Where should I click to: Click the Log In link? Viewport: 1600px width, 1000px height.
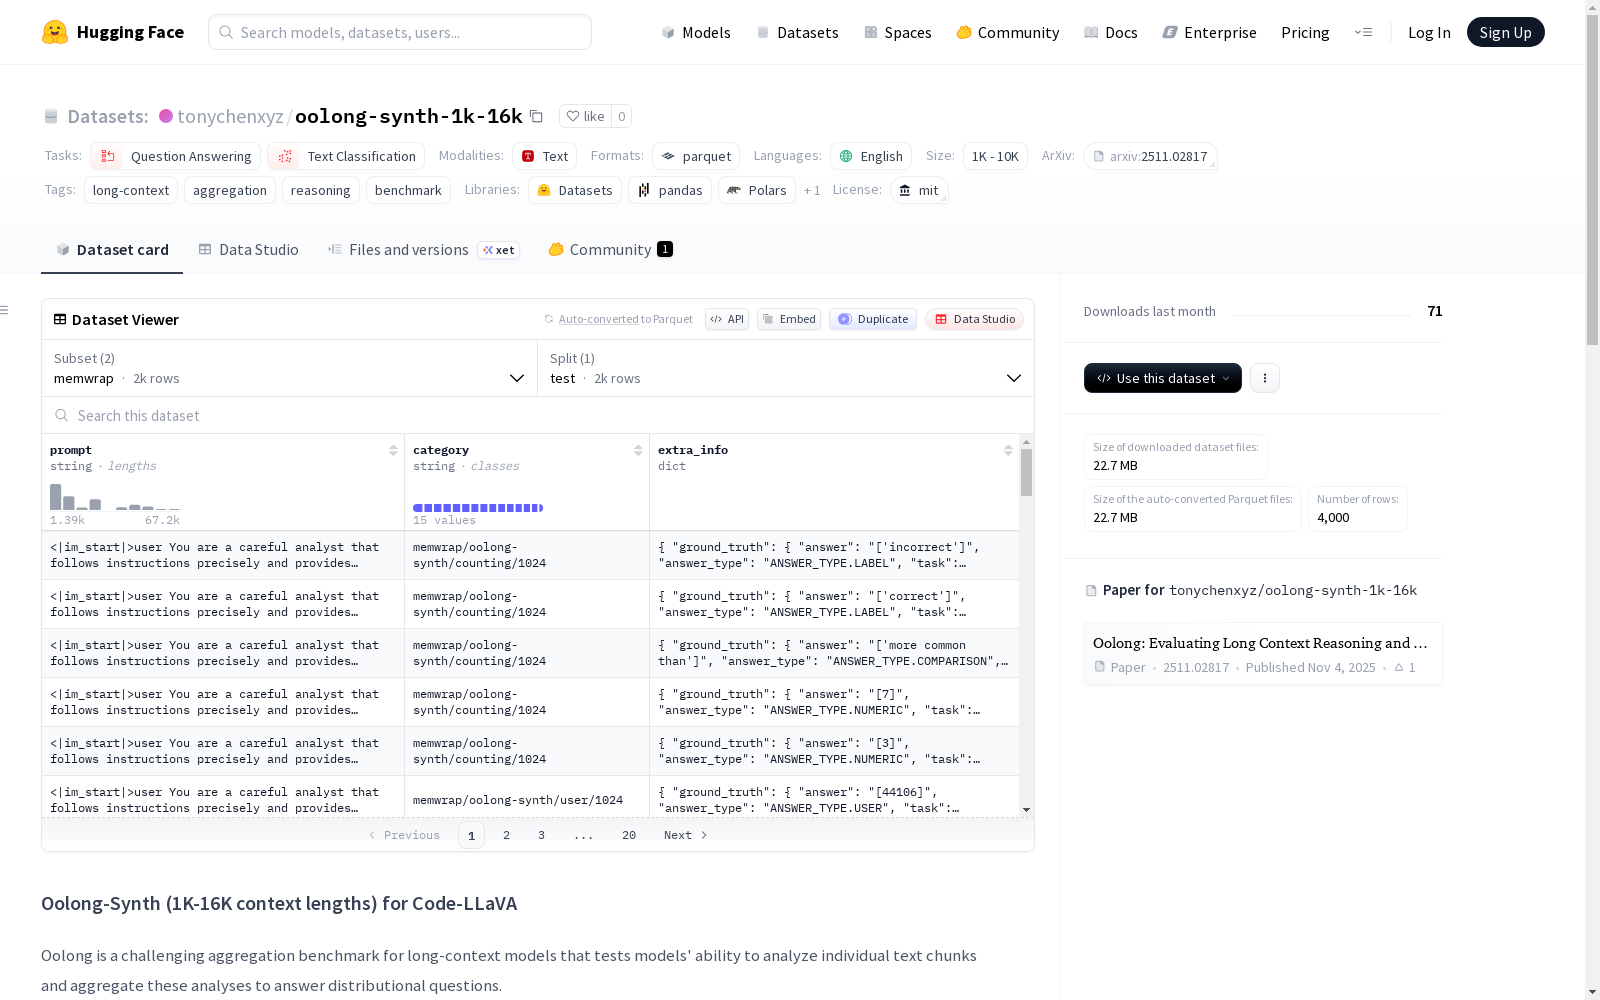point(1429,32)
